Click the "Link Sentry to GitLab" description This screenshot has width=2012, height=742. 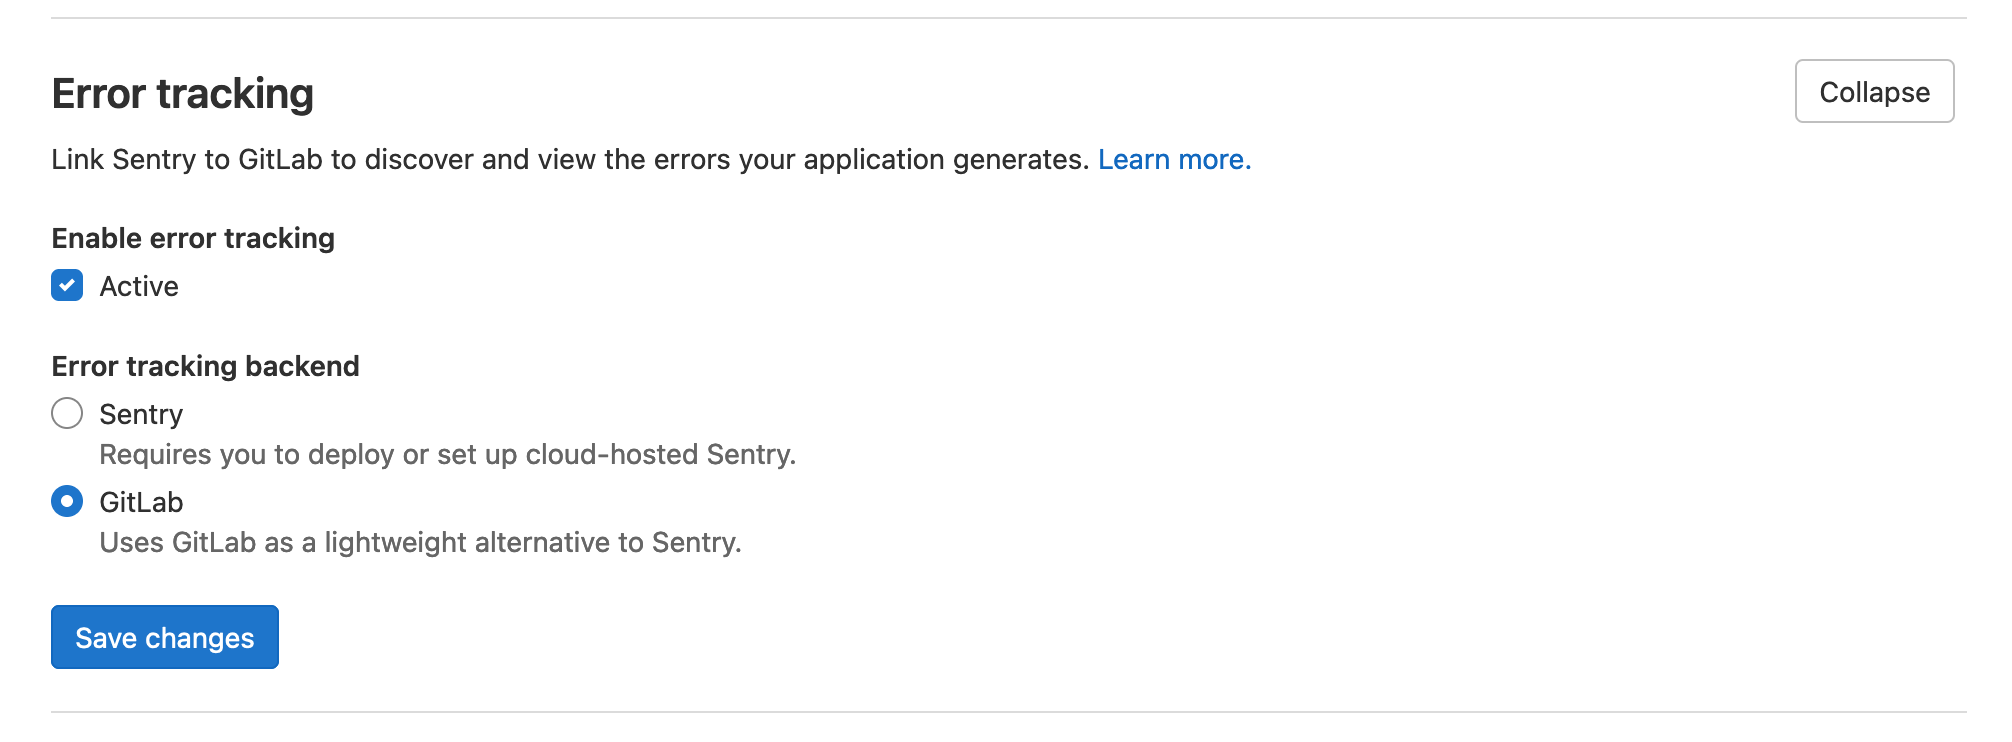pos(570,160)
